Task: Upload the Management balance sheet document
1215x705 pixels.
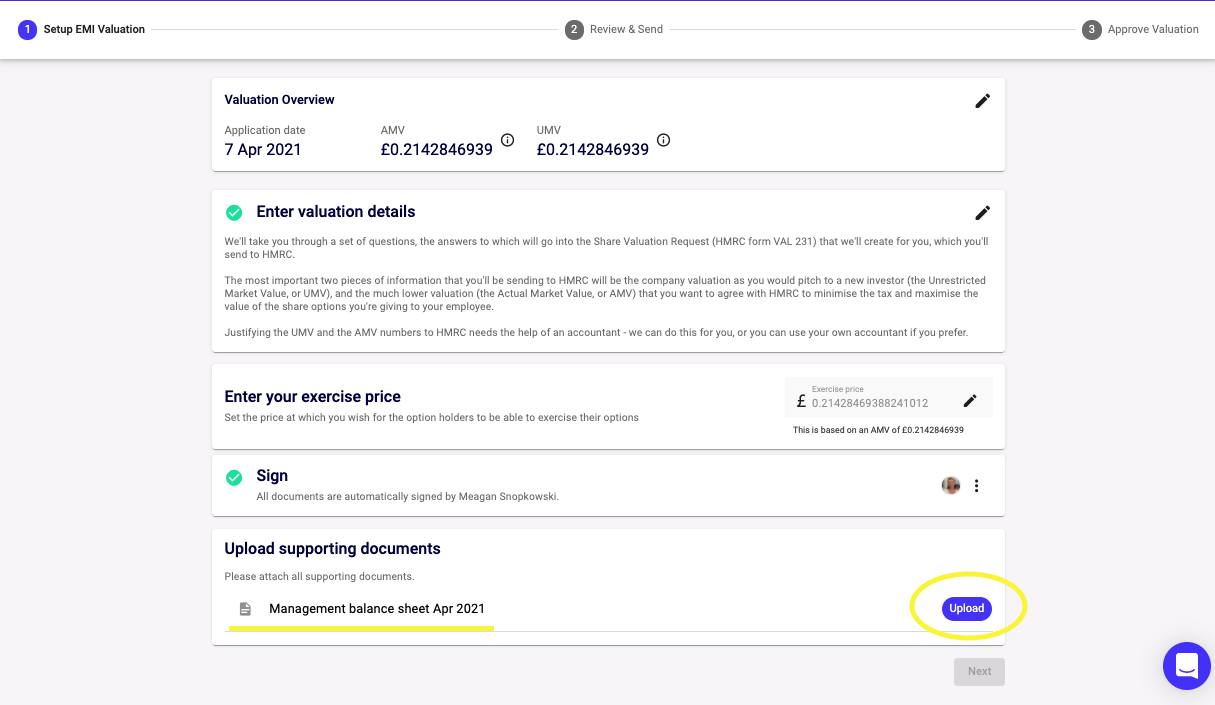Action: [x=967, y=608]
